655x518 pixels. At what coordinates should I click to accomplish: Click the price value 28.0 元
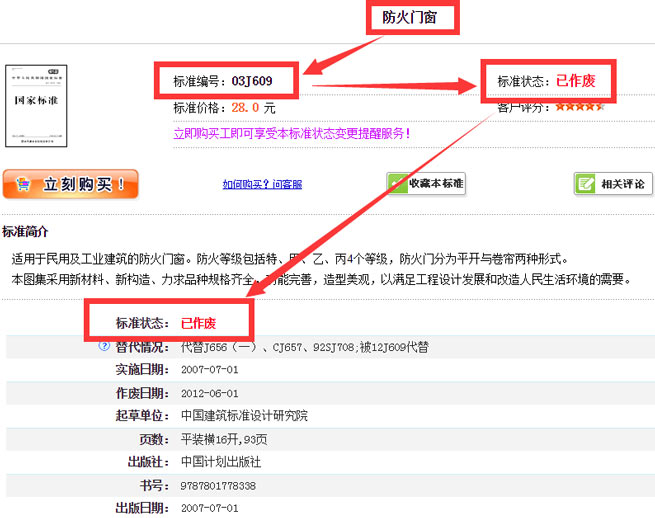[253, 107]
